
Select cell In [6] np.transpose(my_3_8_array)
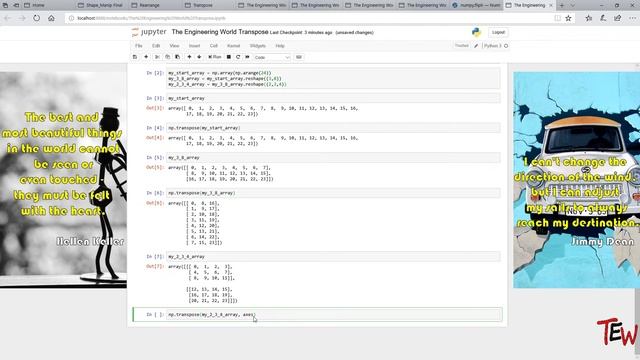(x=334, y=193)
